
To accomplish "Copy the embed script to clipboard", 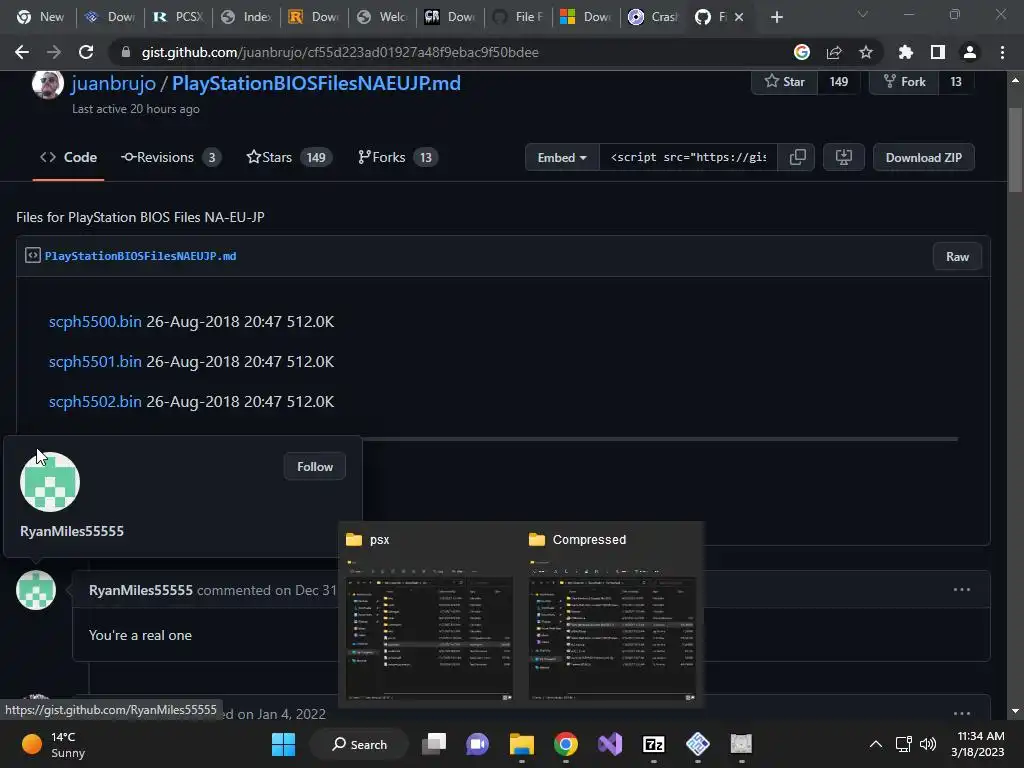I will click(x=797, y=157).
